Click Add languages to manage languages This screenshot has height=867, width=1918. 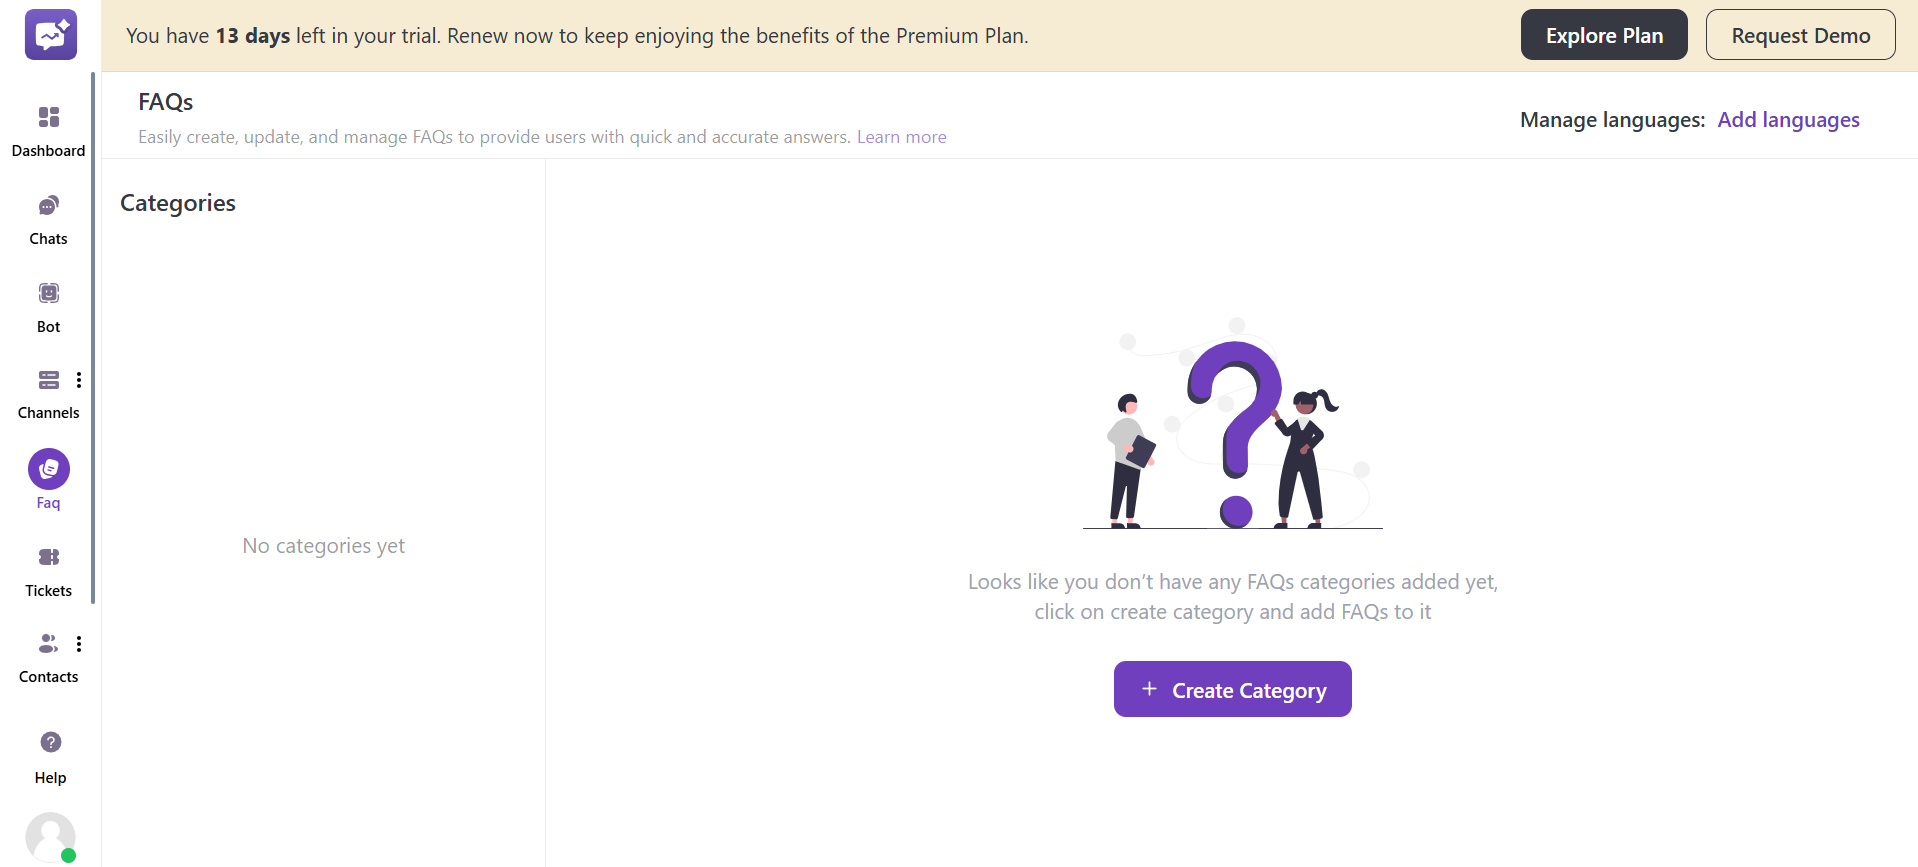(1788, 119)
